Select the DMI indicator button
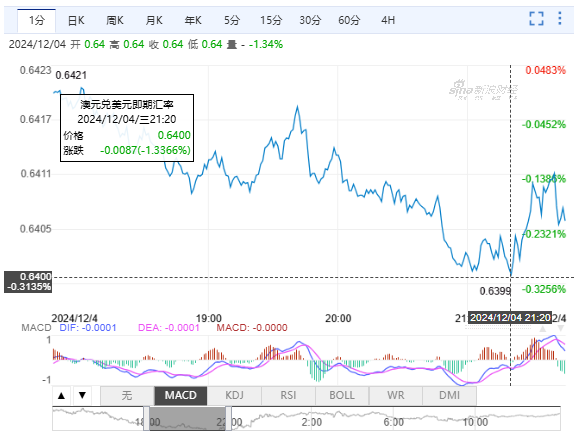This screenshot has width=585, height=440. 450,396
